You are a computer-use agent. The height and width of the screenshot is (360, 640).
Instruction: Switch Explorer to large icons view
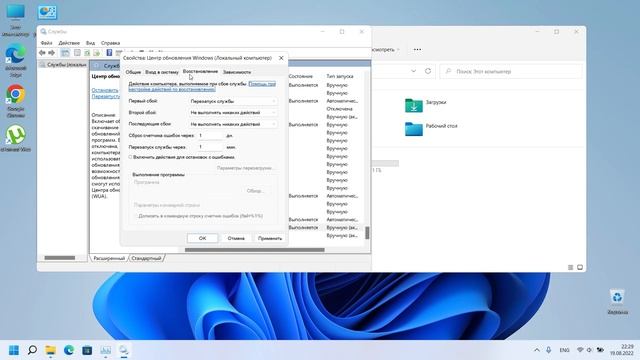580,267
